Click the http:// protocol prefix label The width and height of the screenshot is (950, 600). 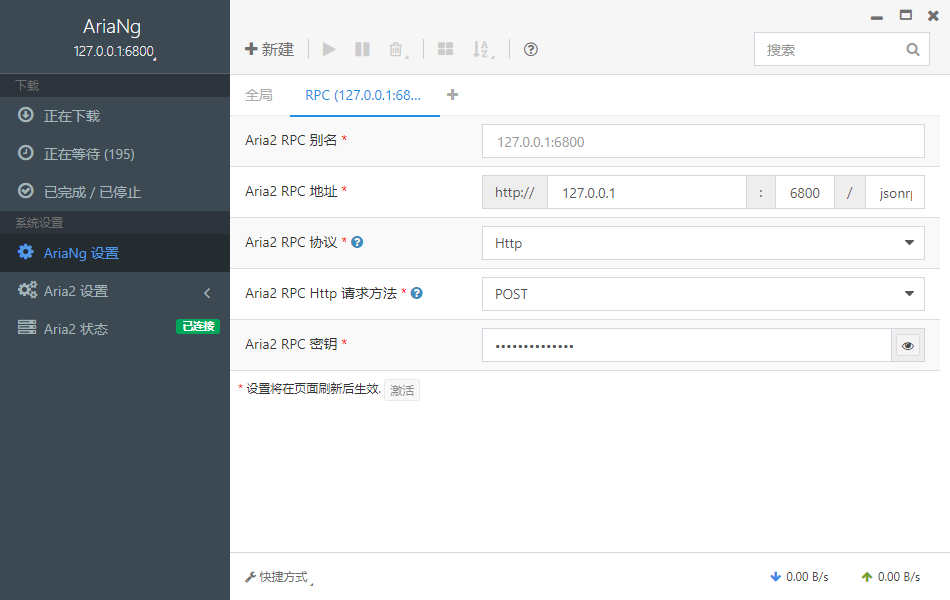515,193
